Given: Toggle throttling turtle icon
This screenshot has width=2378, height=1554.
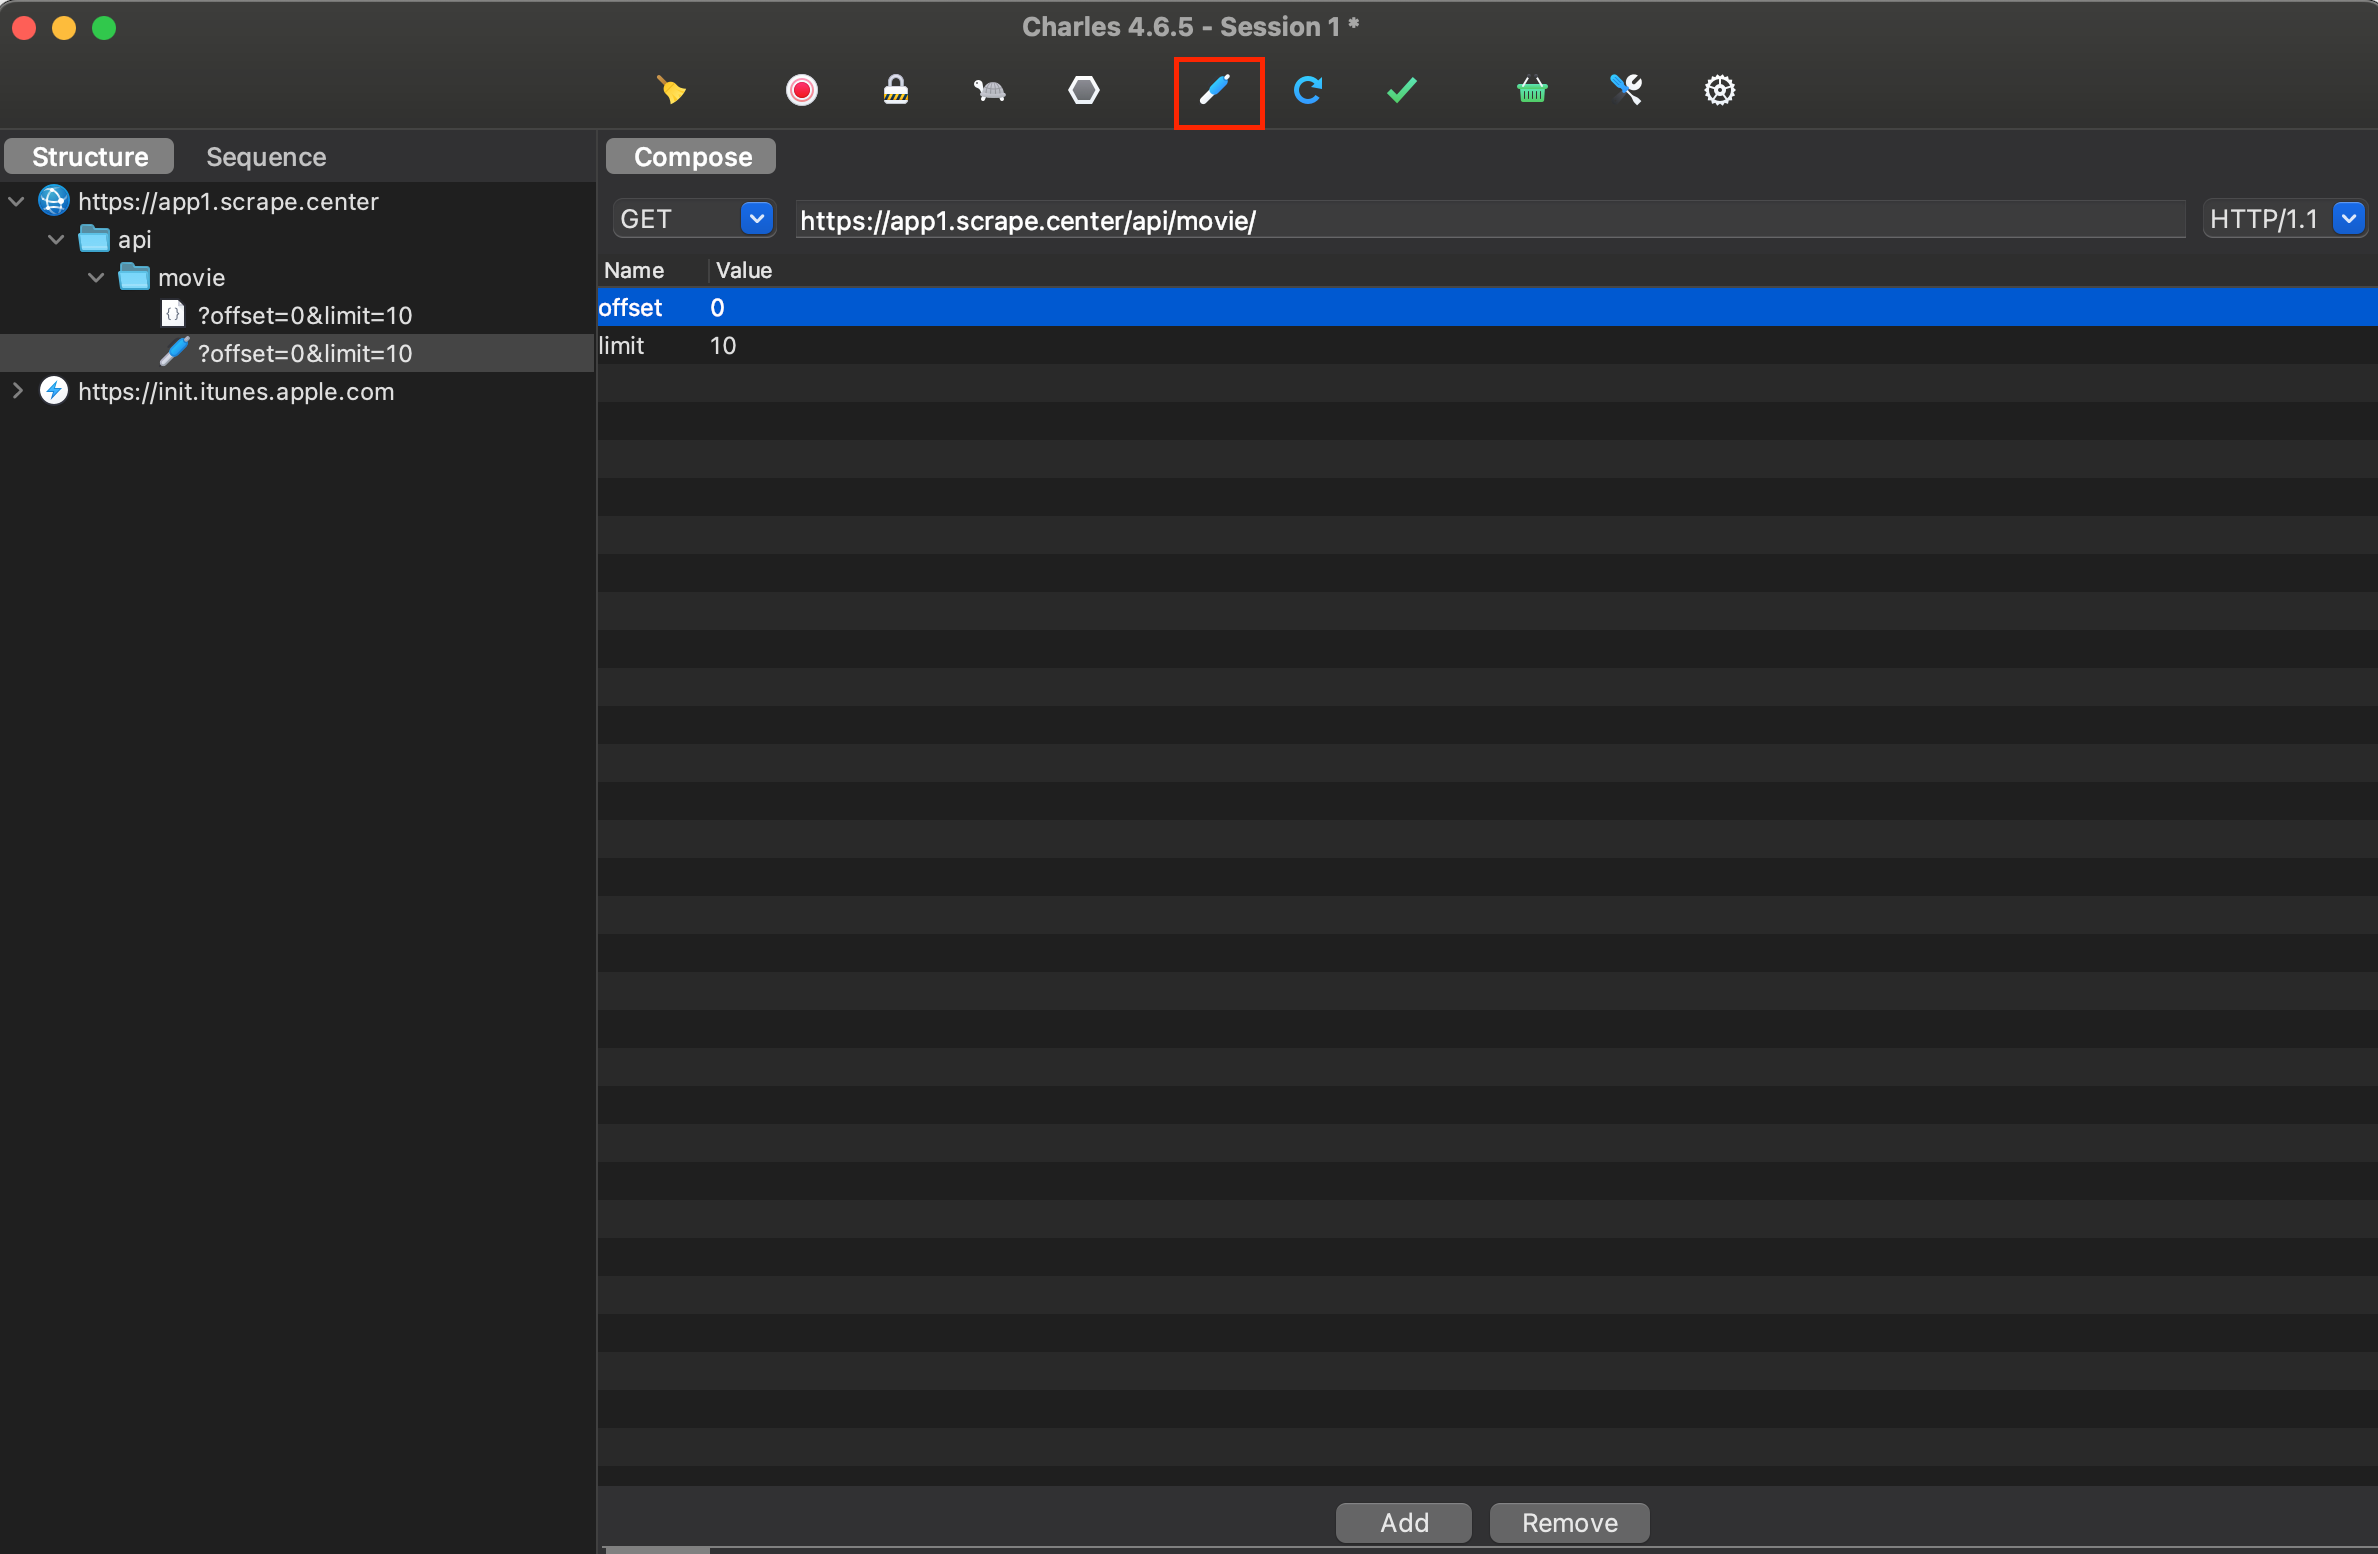Looking at the screenshot, I should (989, 91).
